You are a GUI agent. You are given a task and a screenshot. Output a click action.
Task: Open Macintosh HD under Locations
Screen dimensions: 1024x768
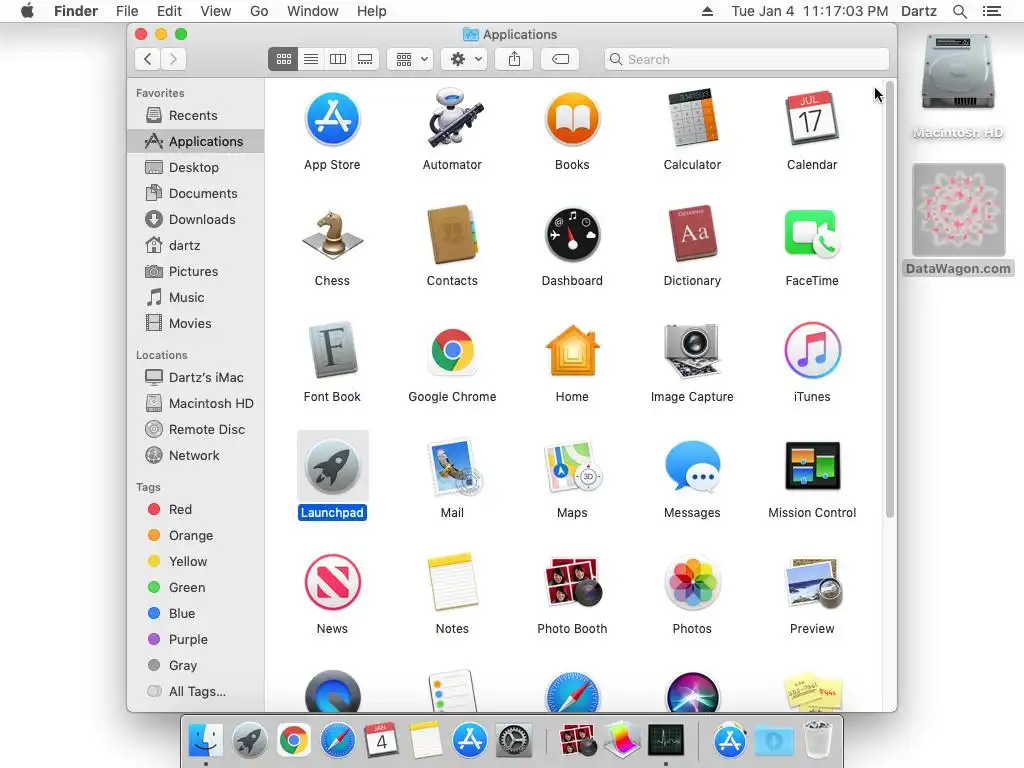[x=196, y=404]
